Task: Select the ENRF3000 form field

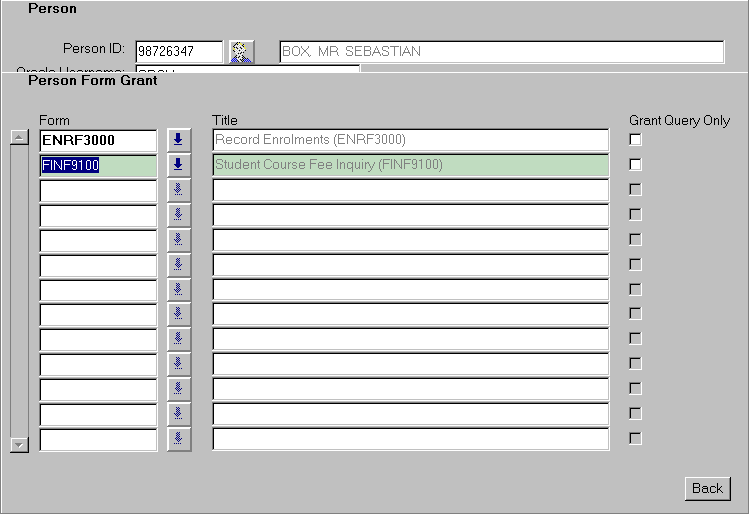Action: tap(98, 140)
